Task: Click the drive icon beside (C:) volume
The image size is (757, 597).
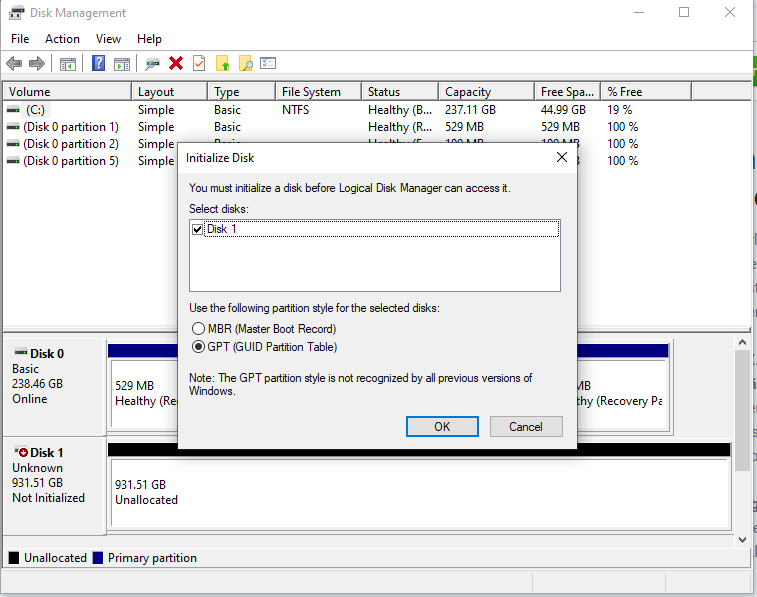Action: click(x=13, y=110)
